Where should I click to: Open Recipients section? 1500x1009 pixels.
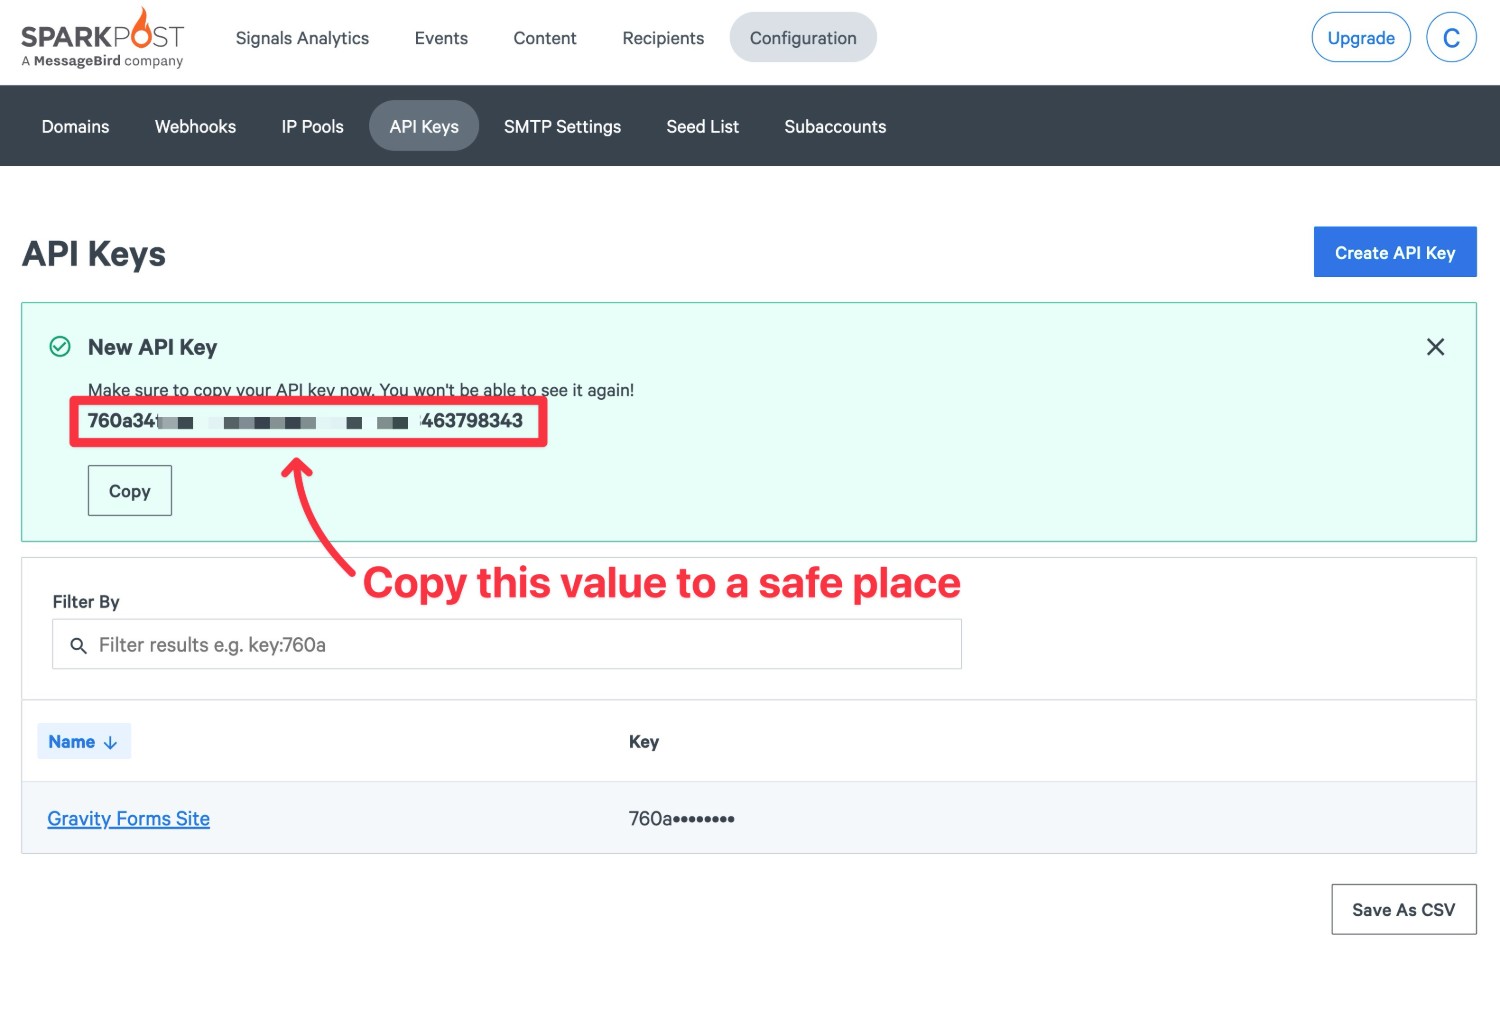point(663,38)
